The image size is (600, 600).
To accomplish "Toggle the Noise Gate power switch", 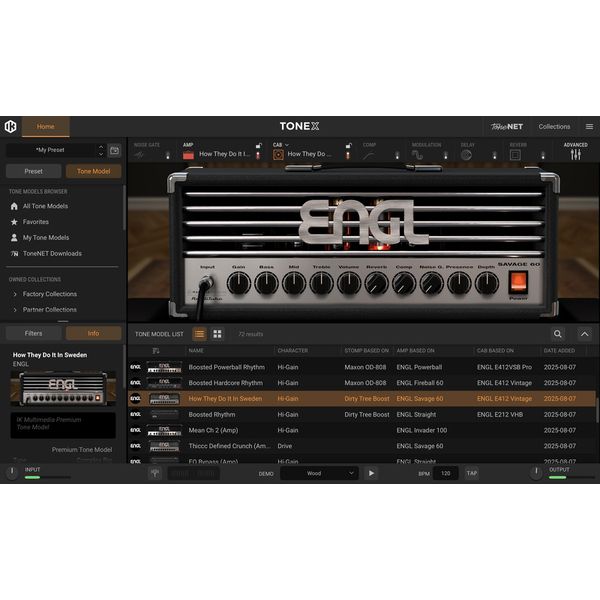I will pos(168,155).
